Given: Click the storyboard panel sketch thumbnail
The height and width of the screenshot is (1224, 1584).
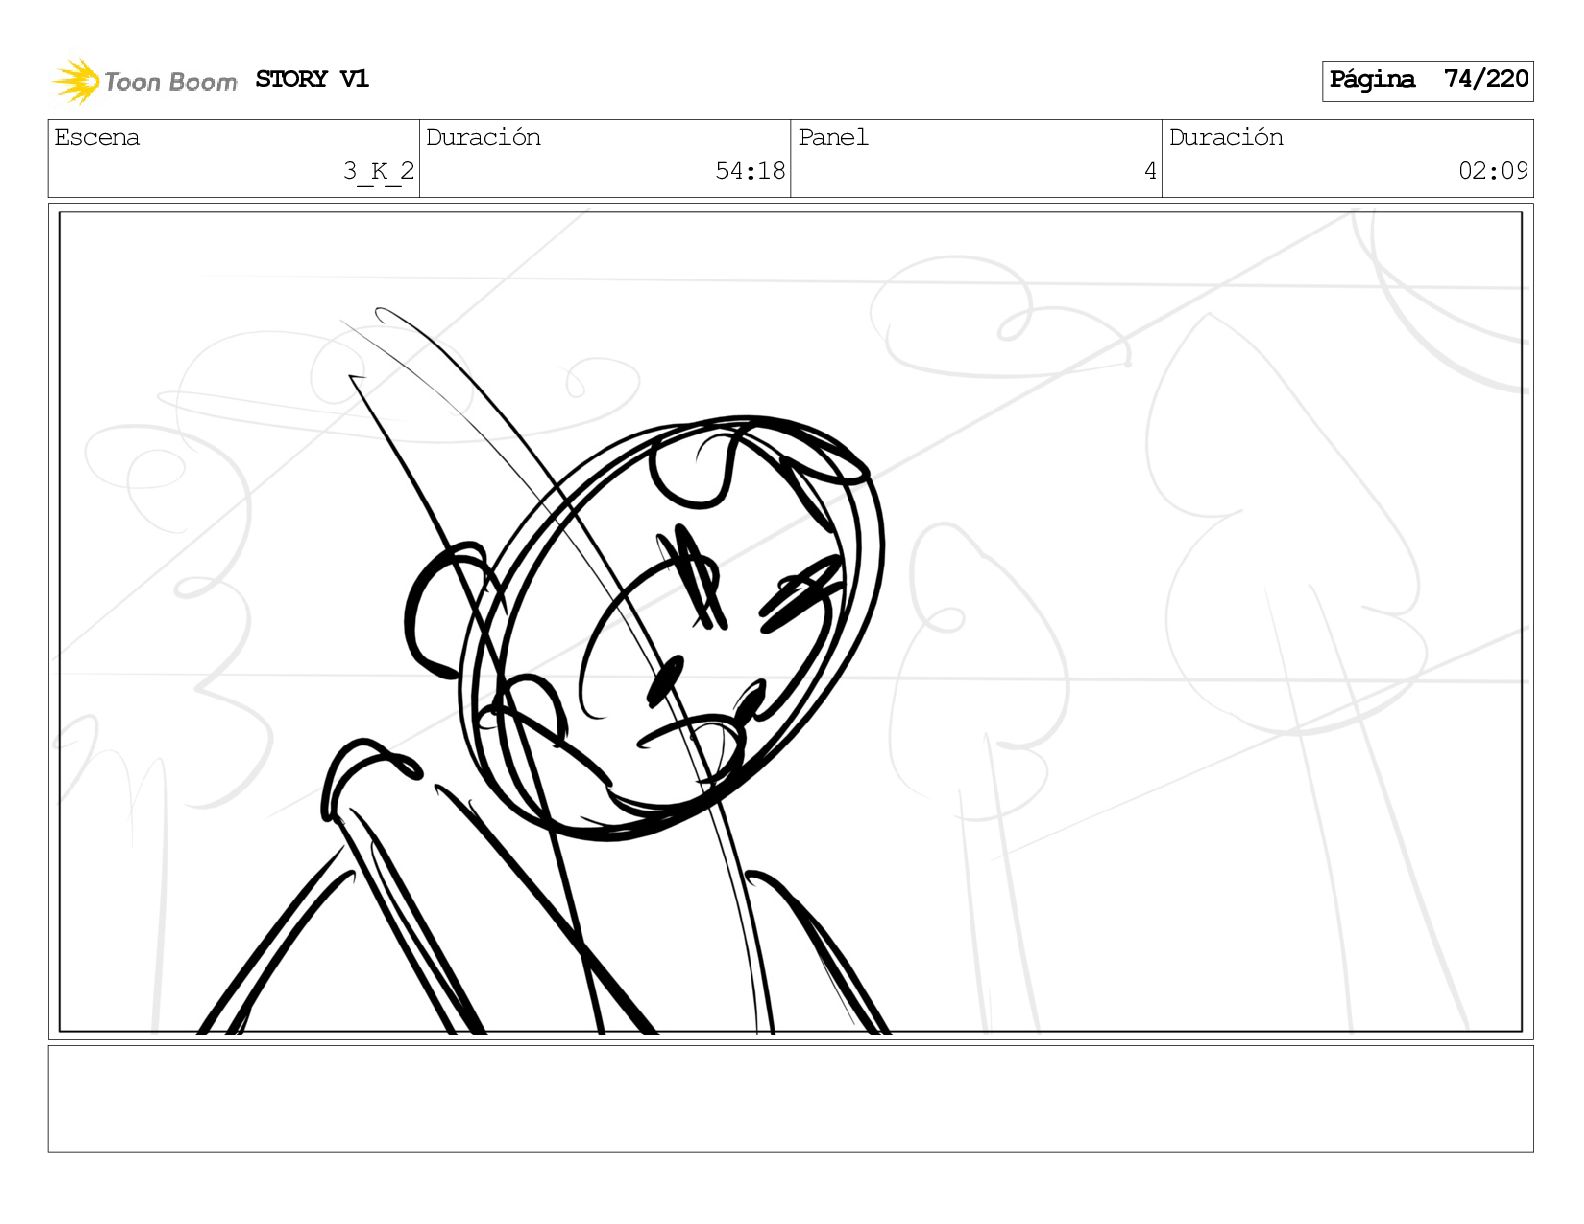Looking at the screenshot, I should click(x=790, y=621).
